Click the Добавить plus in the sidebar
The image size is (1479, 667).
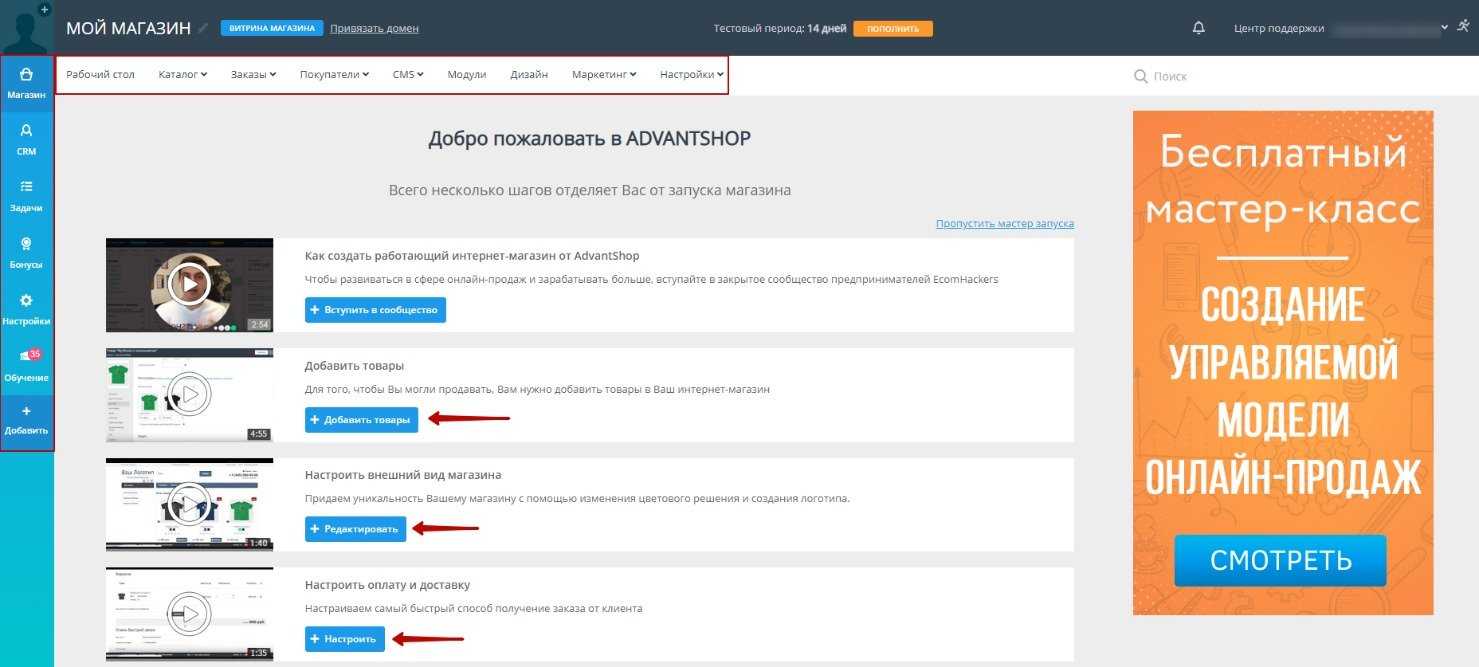(27, 420)
